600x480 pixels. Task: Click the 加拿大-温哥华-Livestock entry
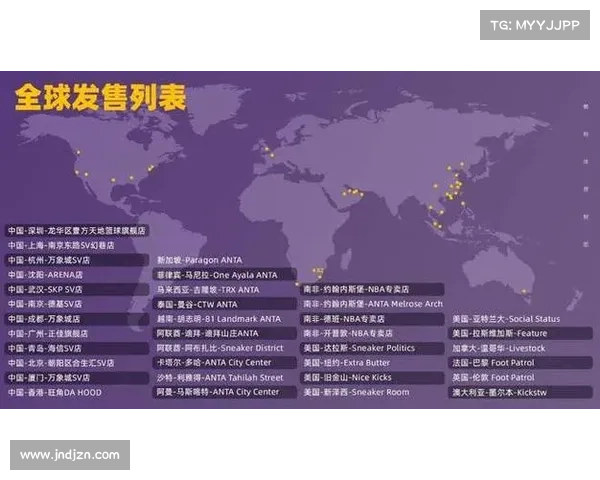click(499, 348)
